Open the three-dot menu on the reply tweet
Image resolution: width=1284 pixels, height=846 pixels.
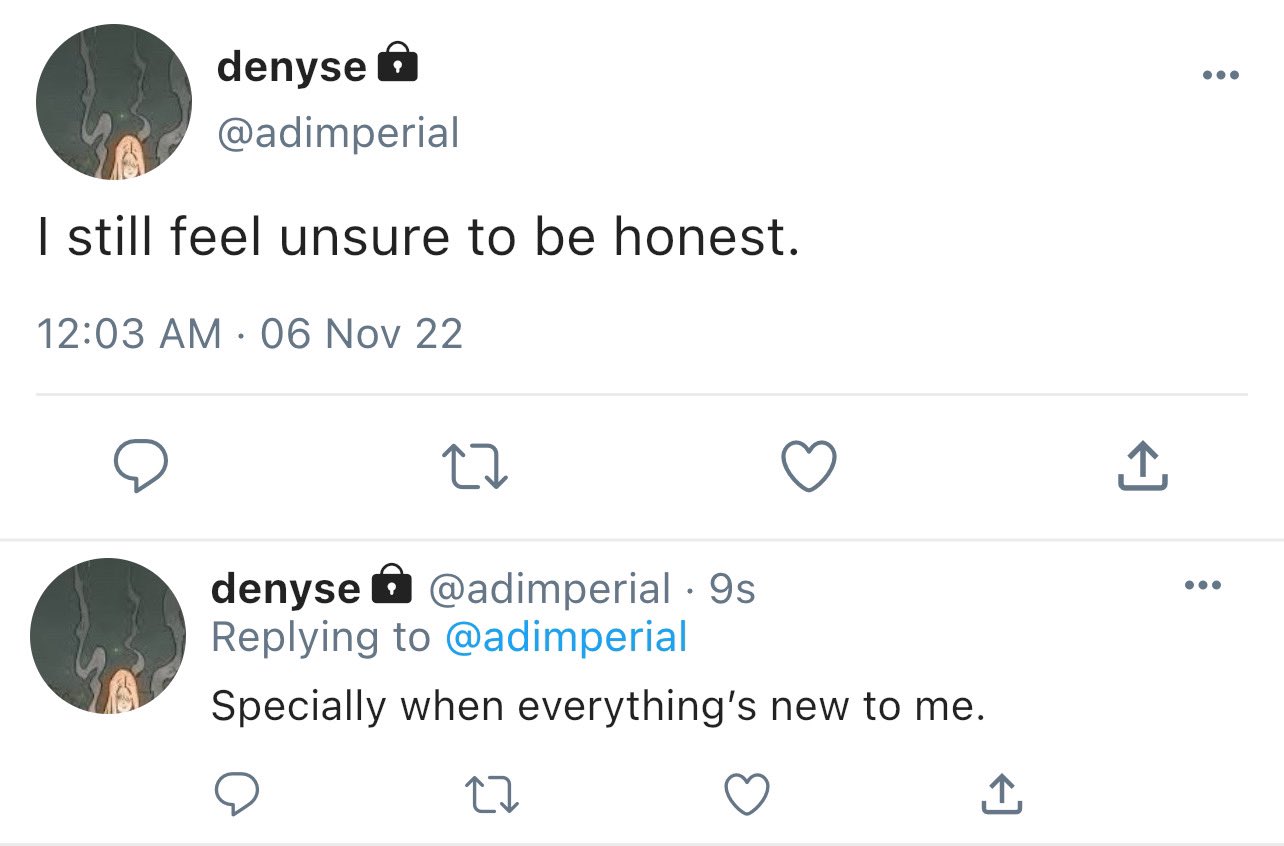(1203, 585)
